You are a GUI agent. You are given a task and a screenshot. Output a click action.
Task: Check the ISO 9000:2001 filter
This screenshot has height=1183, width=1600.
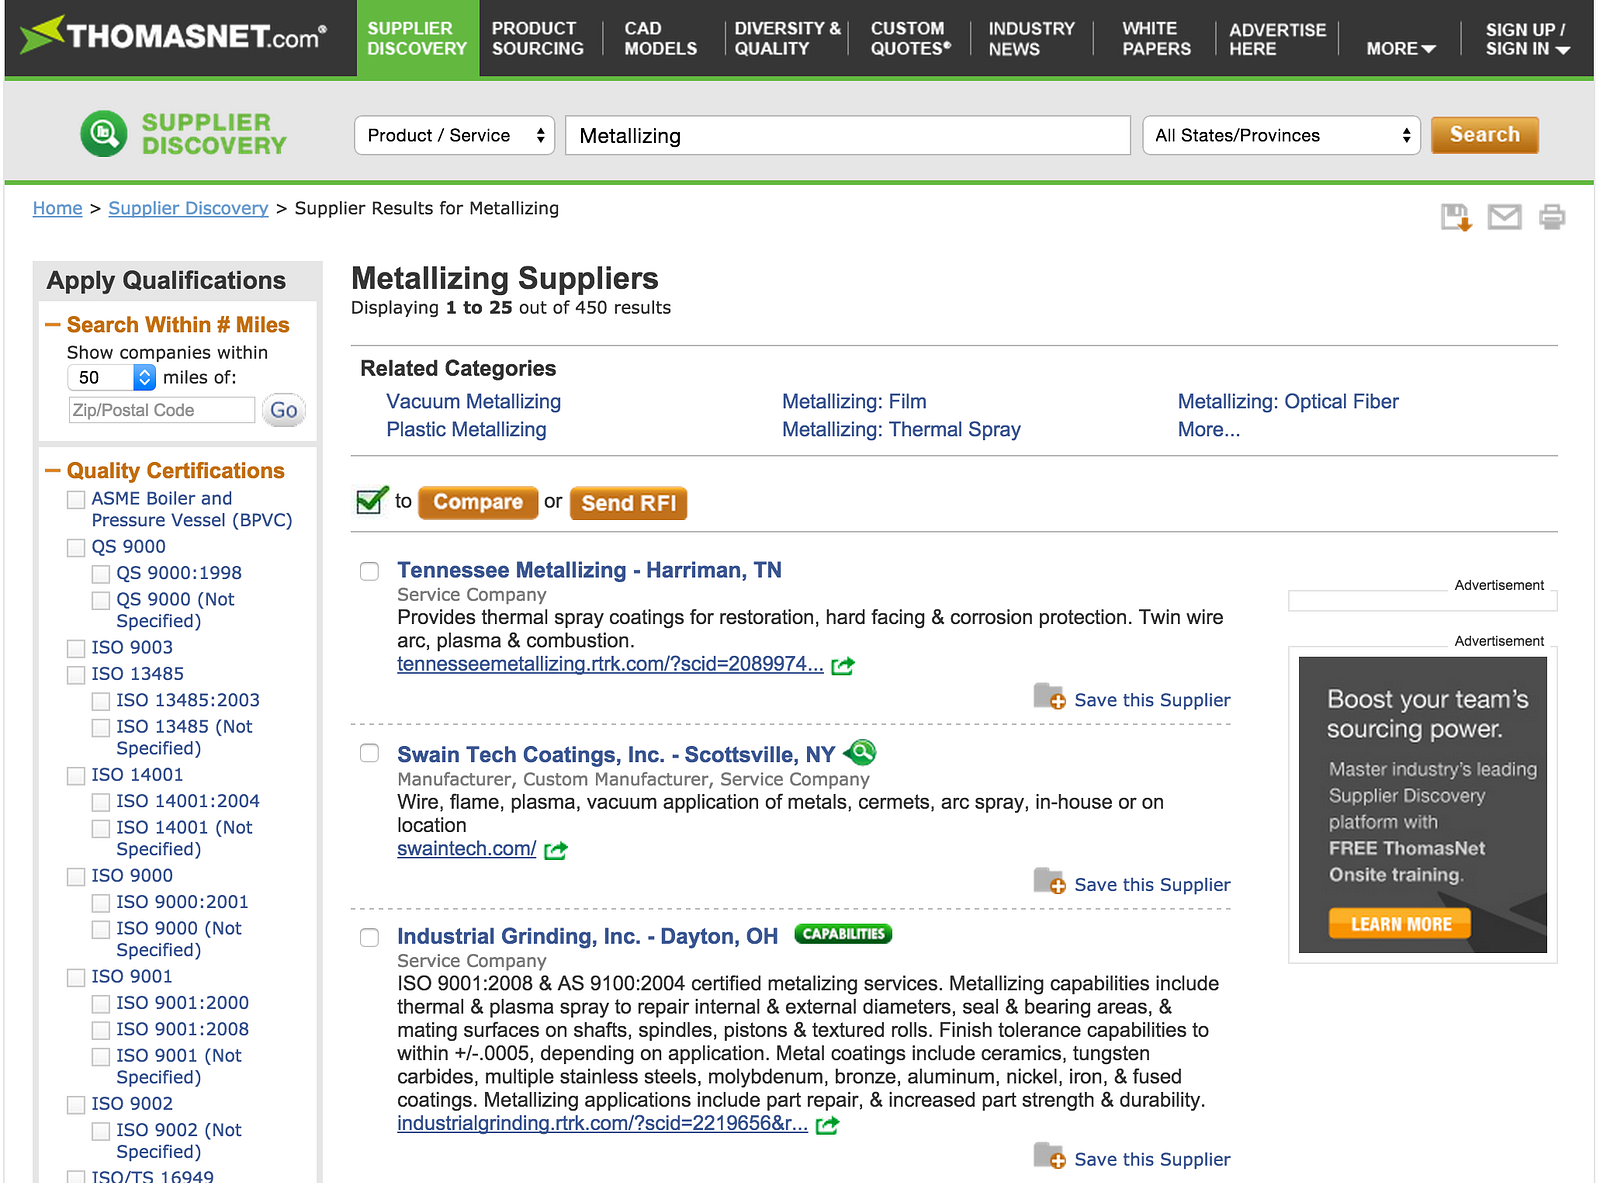[x=101, y=903]
